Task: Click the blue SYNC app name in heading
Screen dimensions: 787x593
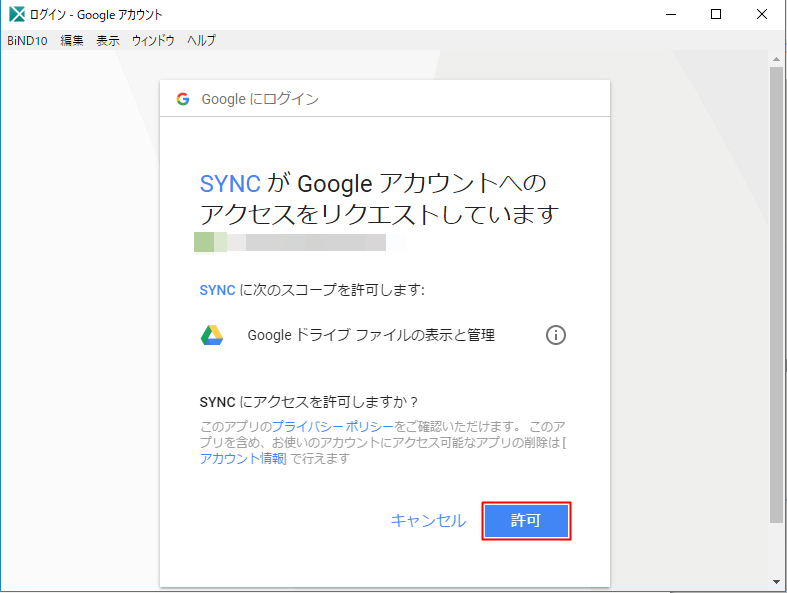Action: (x=230, y=184)
